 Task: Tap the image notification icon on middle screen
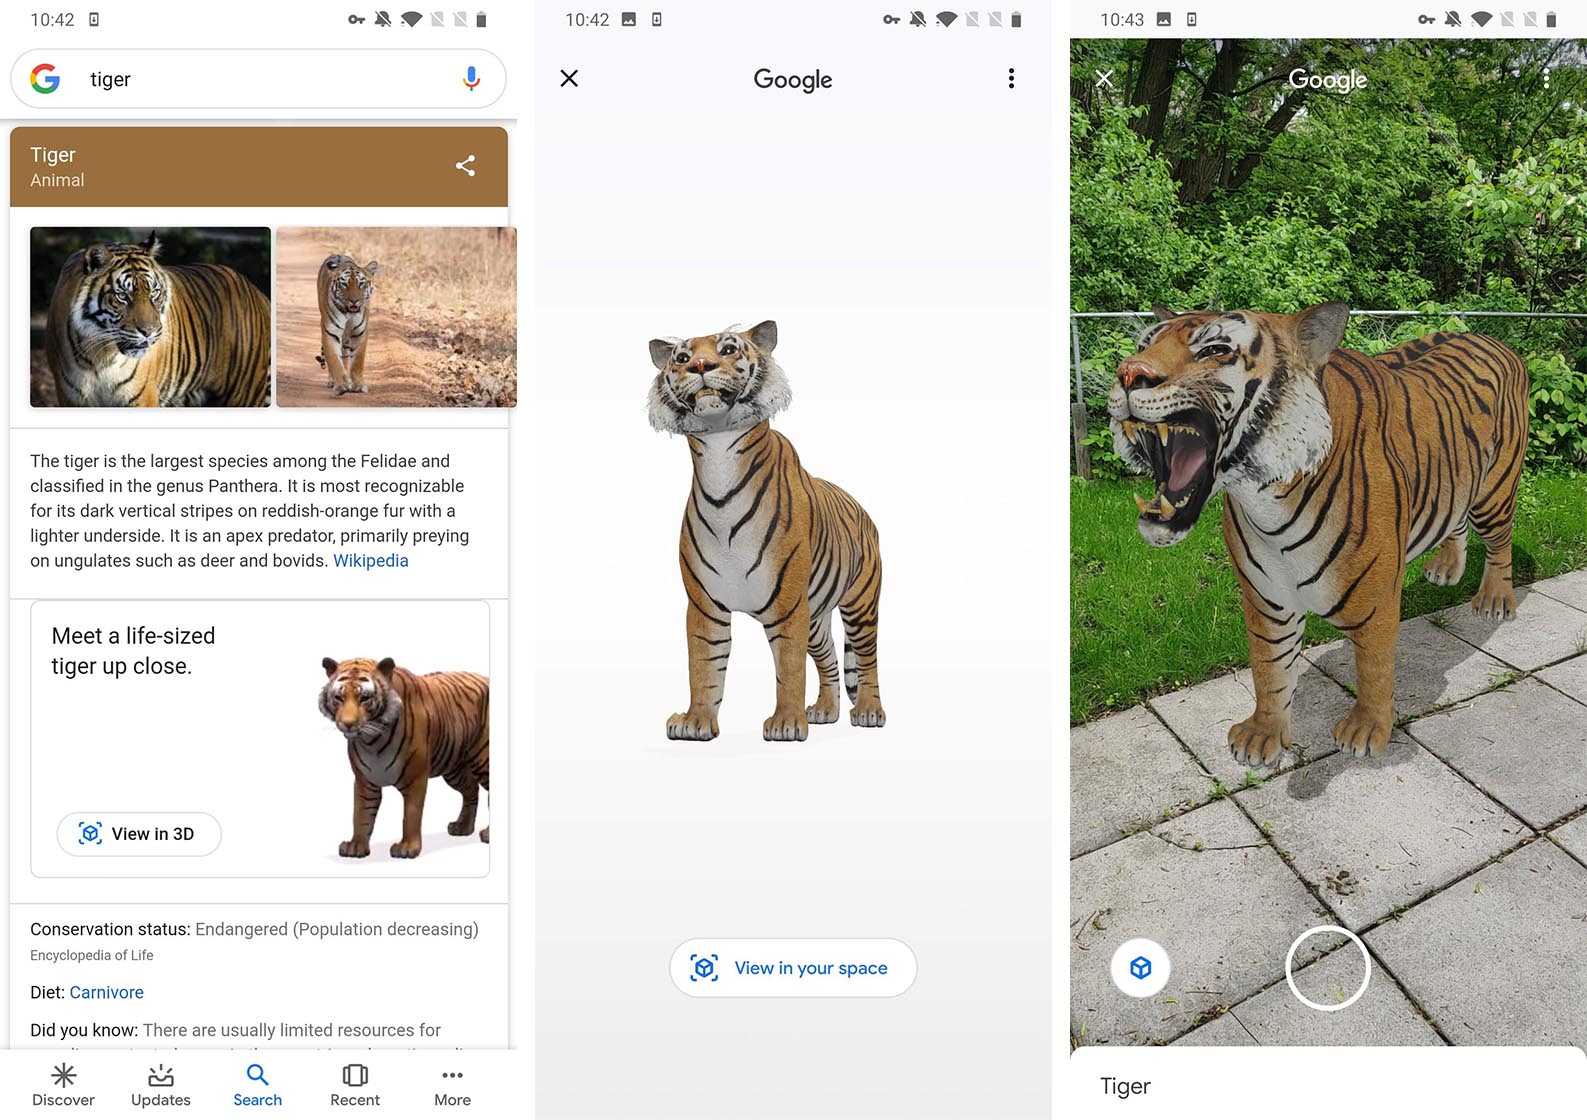tap(629, 19)
